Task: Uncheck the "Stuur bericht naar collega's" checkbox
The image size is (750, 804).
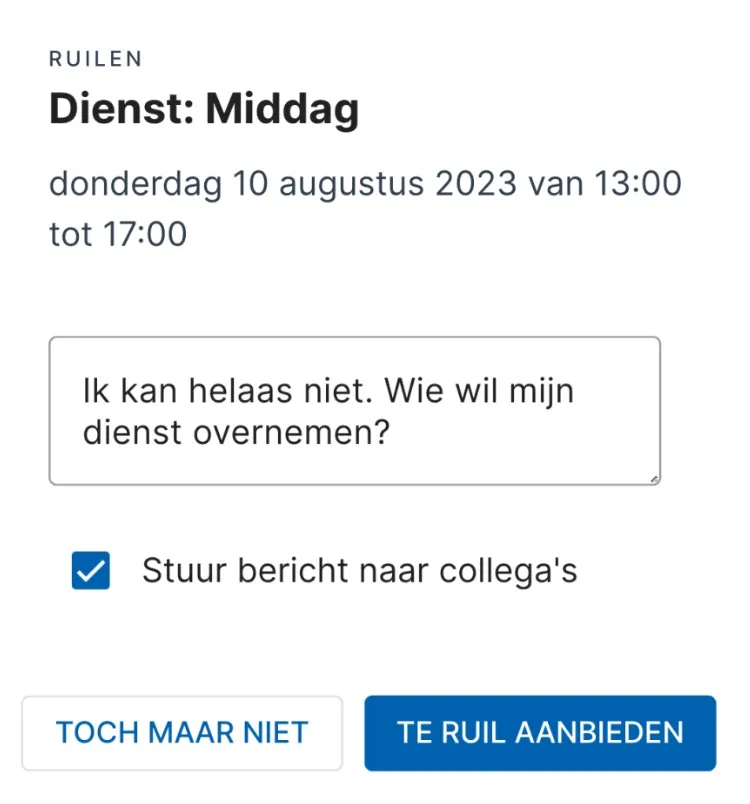Action: tap(90, 571)
